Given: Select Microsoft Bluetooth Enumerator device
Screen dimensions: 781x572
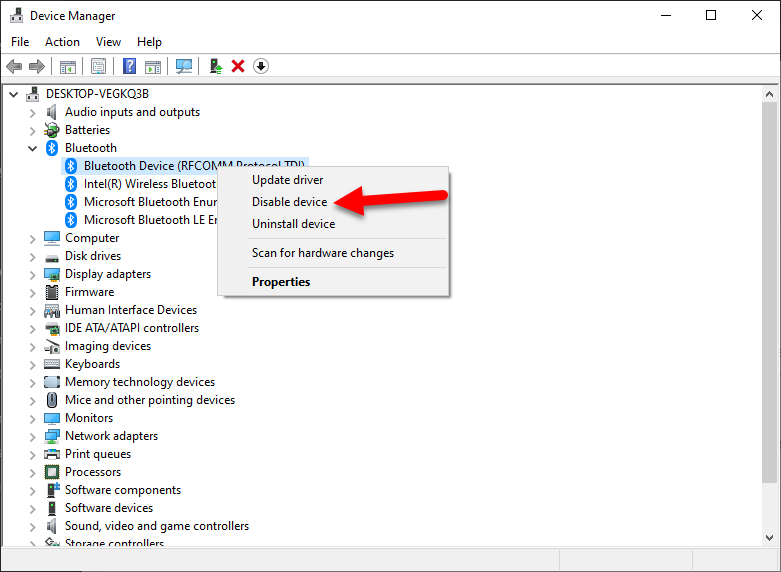Looking at the screenshot, I should coord(150,202).
